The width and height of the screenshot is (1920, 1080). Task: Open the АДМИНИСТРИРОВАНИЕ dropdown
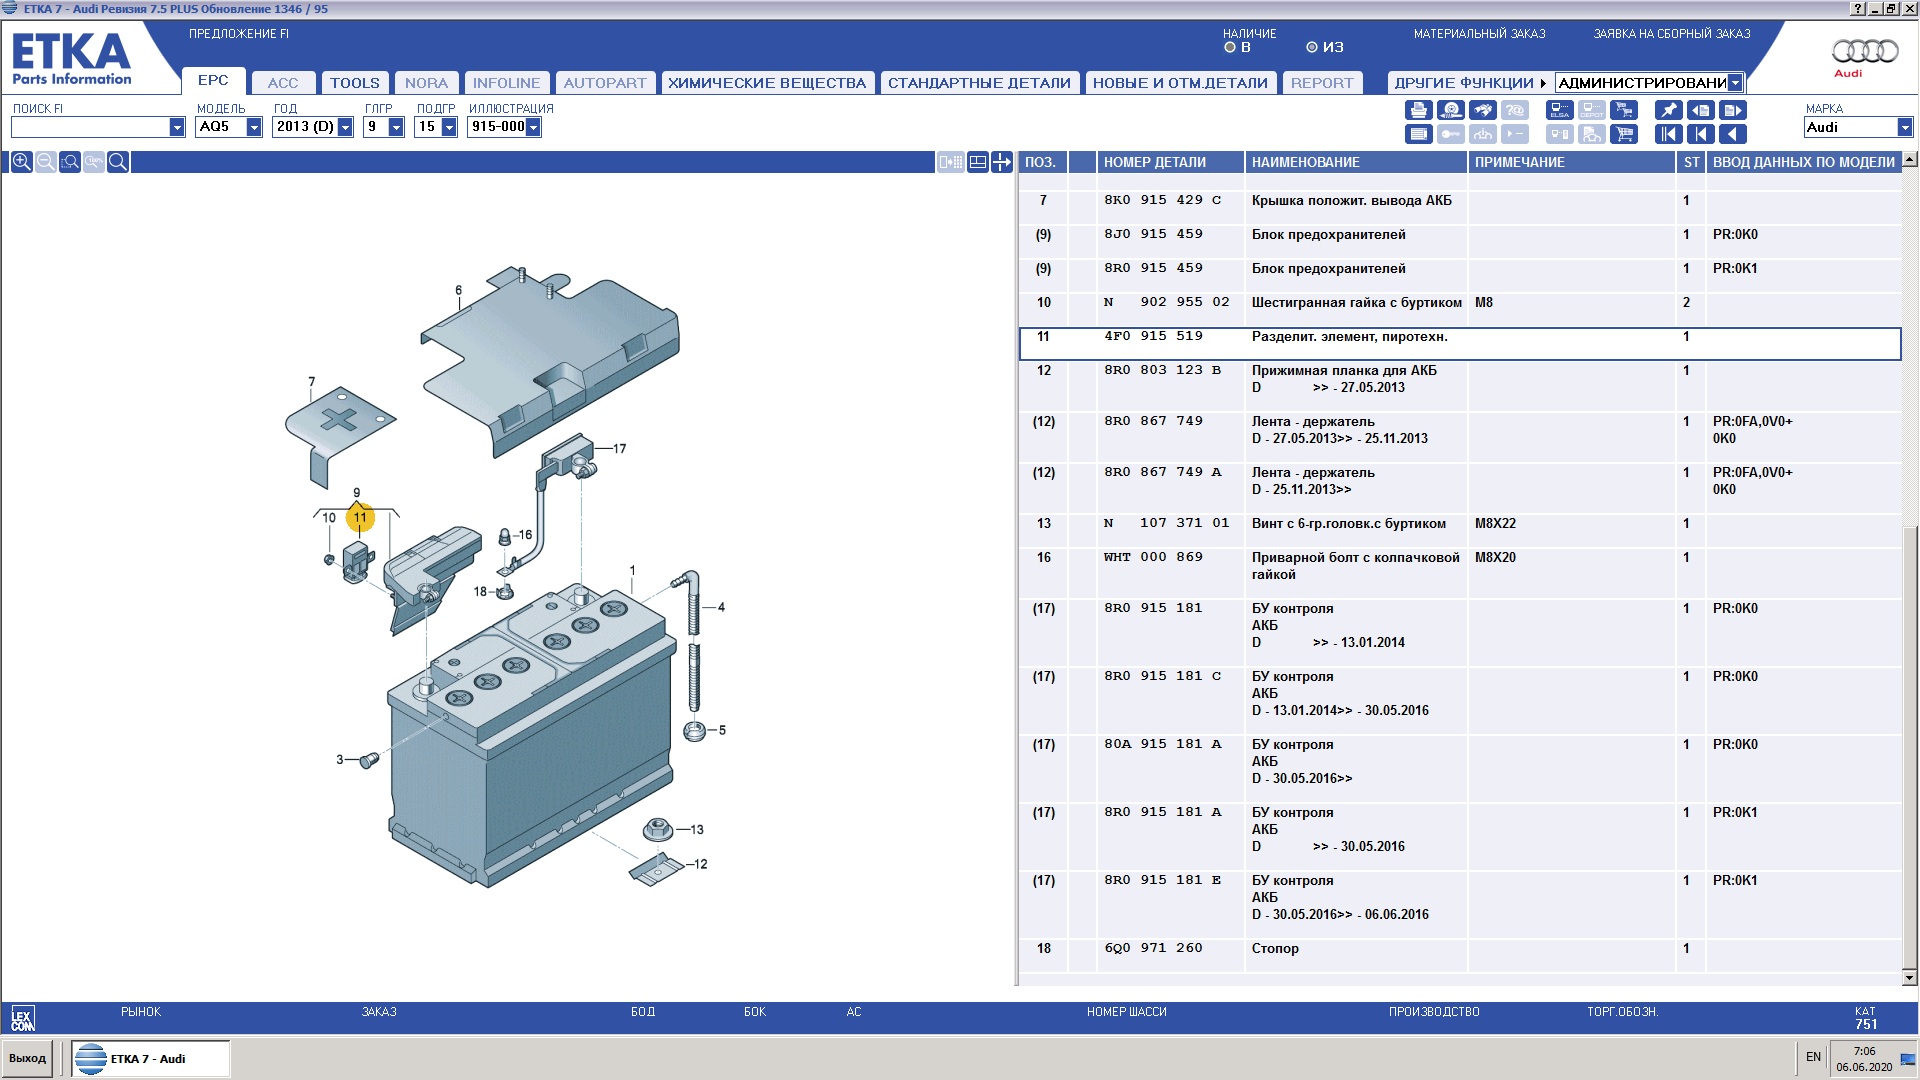pyautogui.click(x=1735, y=83)
